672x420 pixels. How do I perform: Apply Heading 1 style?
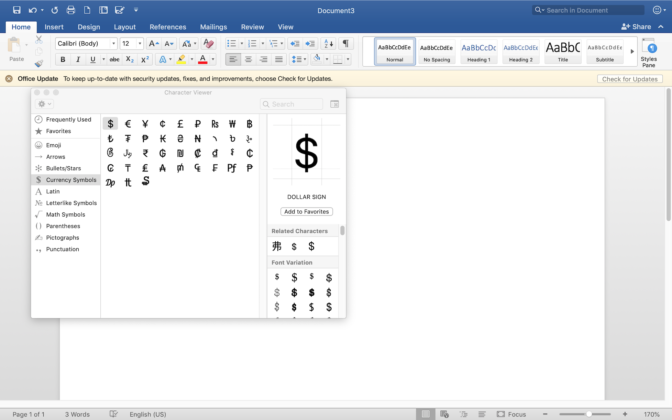479,51
